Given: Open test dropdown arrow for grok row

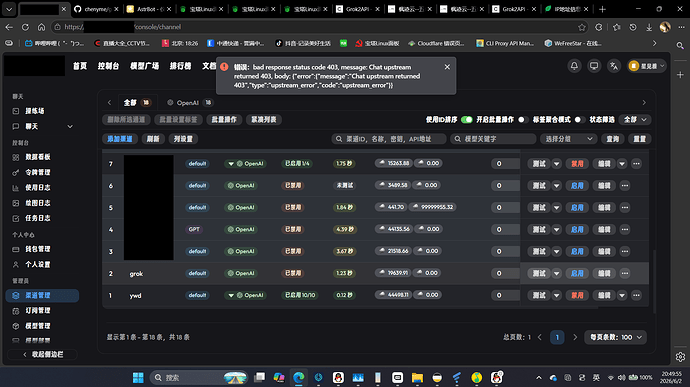Looking at the screenshot, I should tap(557, 273).
